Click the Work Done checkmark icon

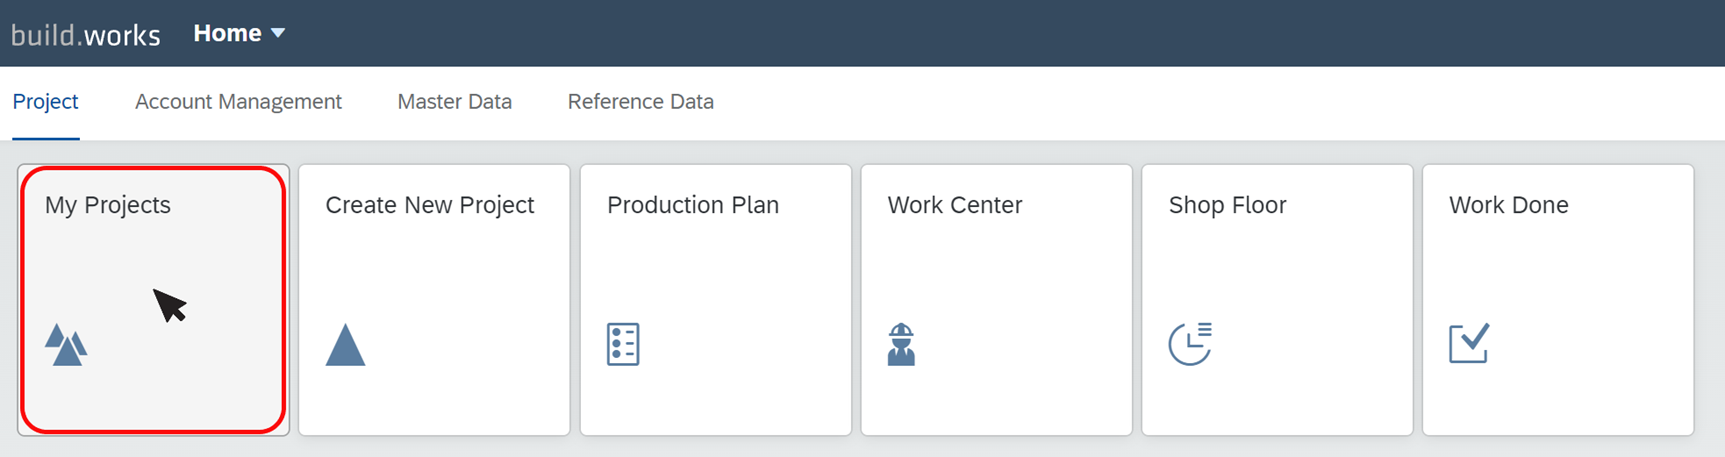click(1469, 343)
